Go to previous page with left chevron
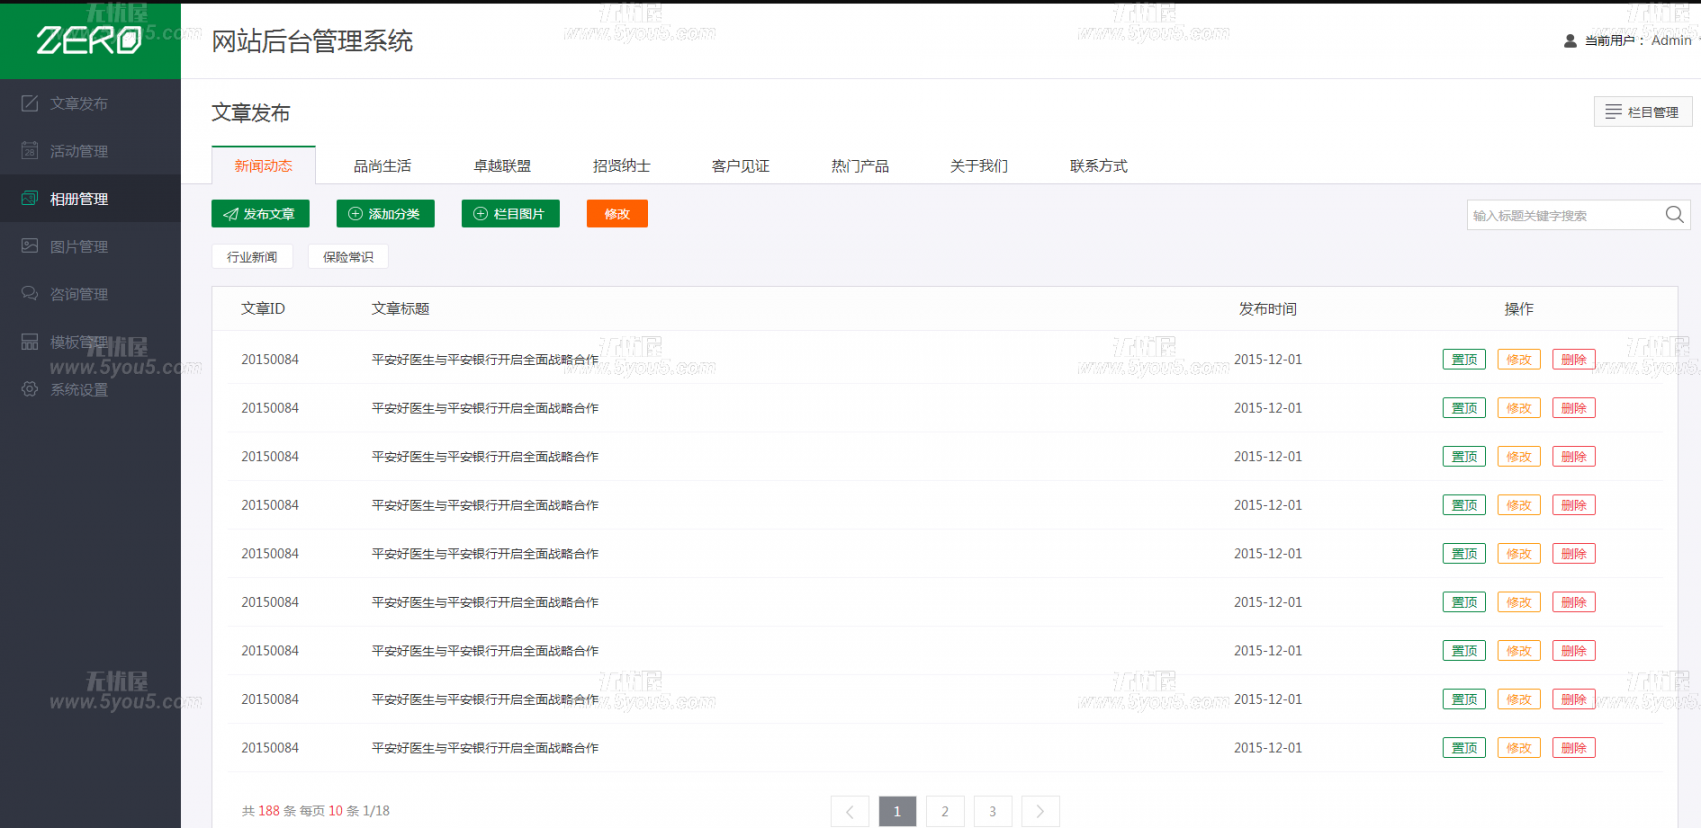 [849, 811]
